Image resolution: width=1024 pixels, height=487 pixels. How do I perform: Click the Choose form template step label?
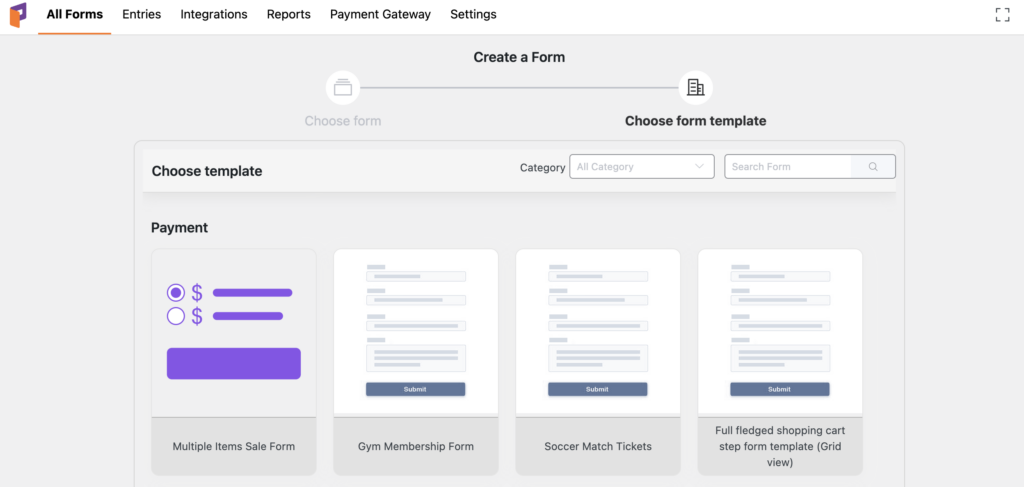[x=695, y=121]
